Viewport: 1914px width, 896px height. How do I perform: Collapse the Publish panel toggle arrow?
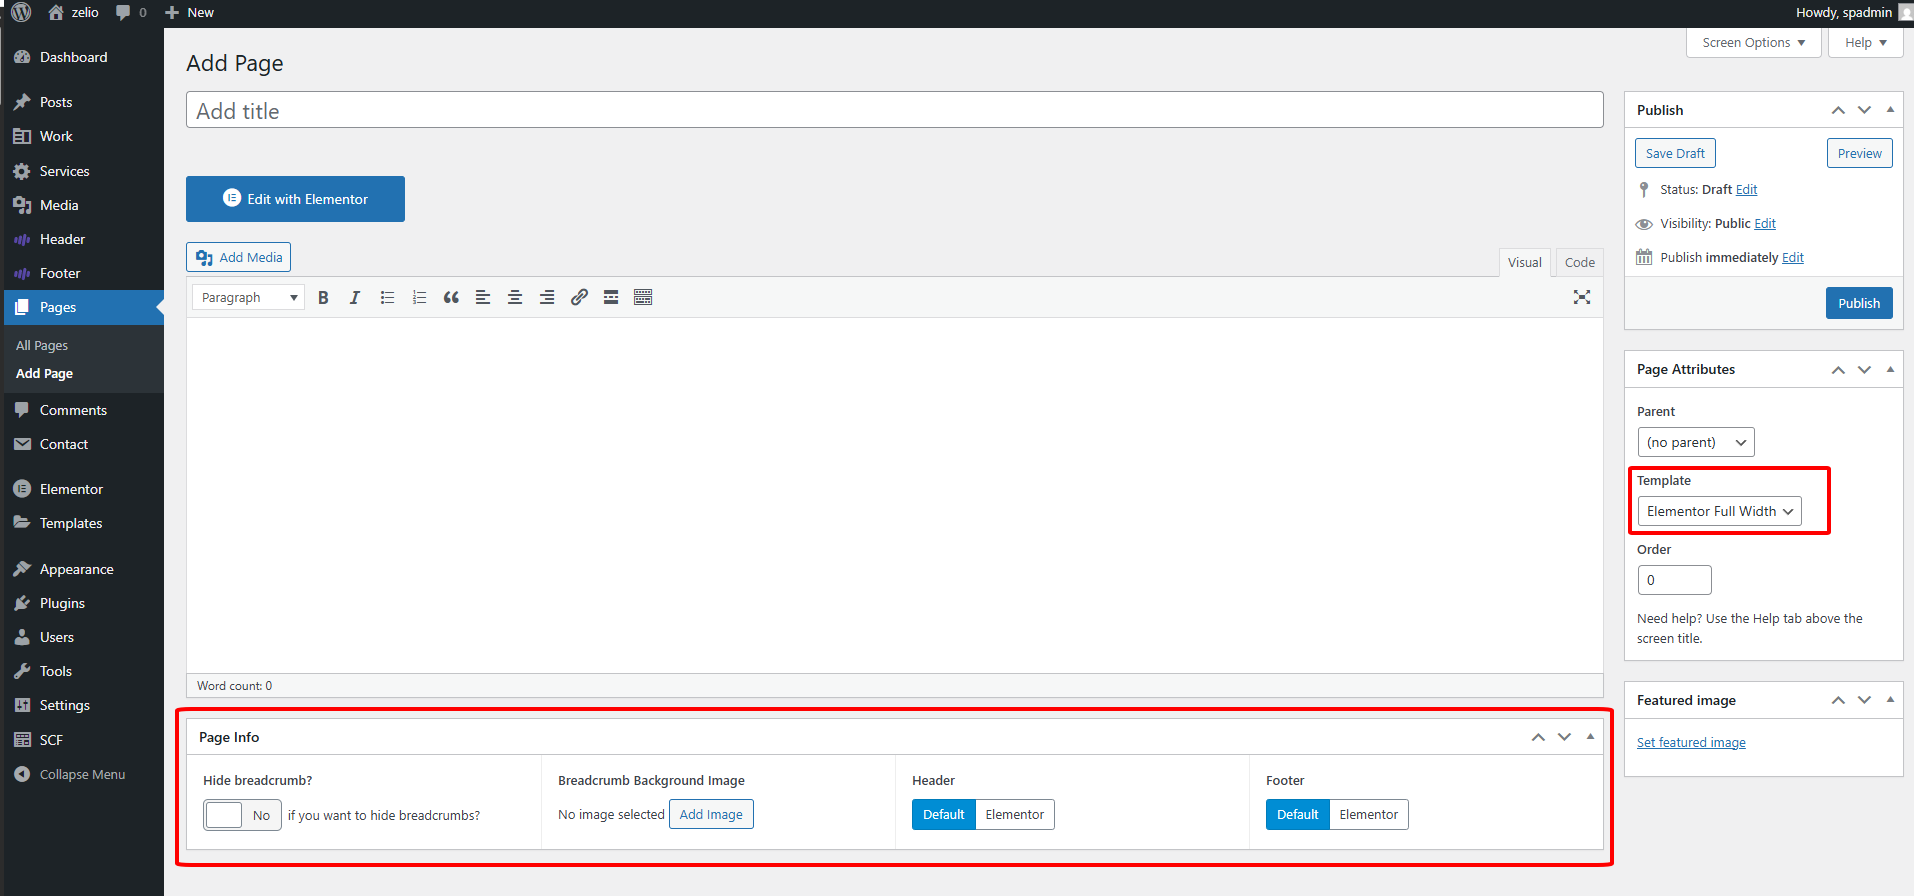(1890, 110)
